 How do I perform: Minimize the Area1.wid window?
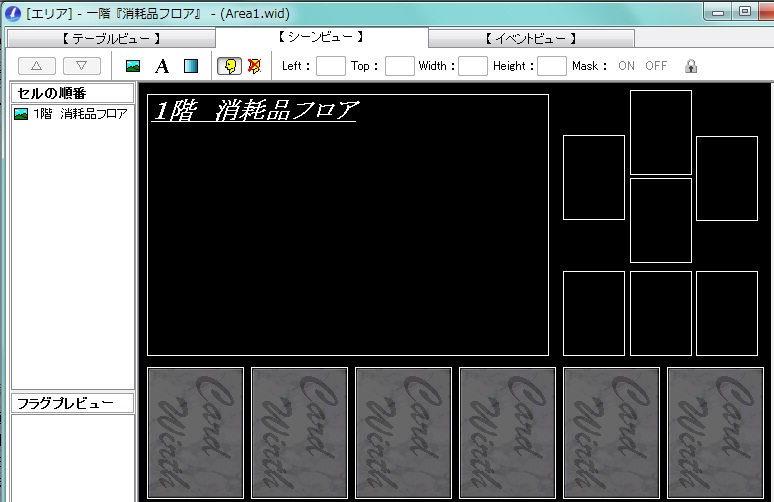718,12
